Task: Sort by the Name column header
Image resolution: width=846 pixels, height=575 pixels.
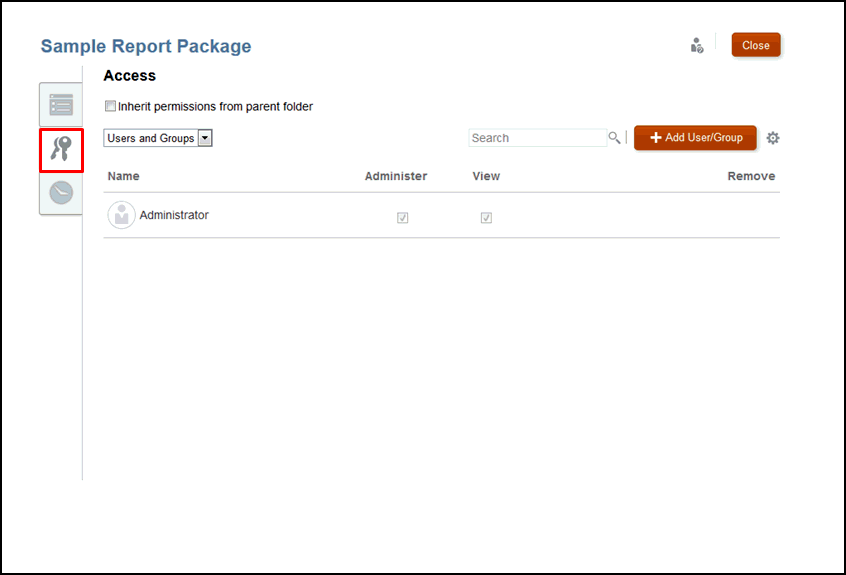Action: 124,176
